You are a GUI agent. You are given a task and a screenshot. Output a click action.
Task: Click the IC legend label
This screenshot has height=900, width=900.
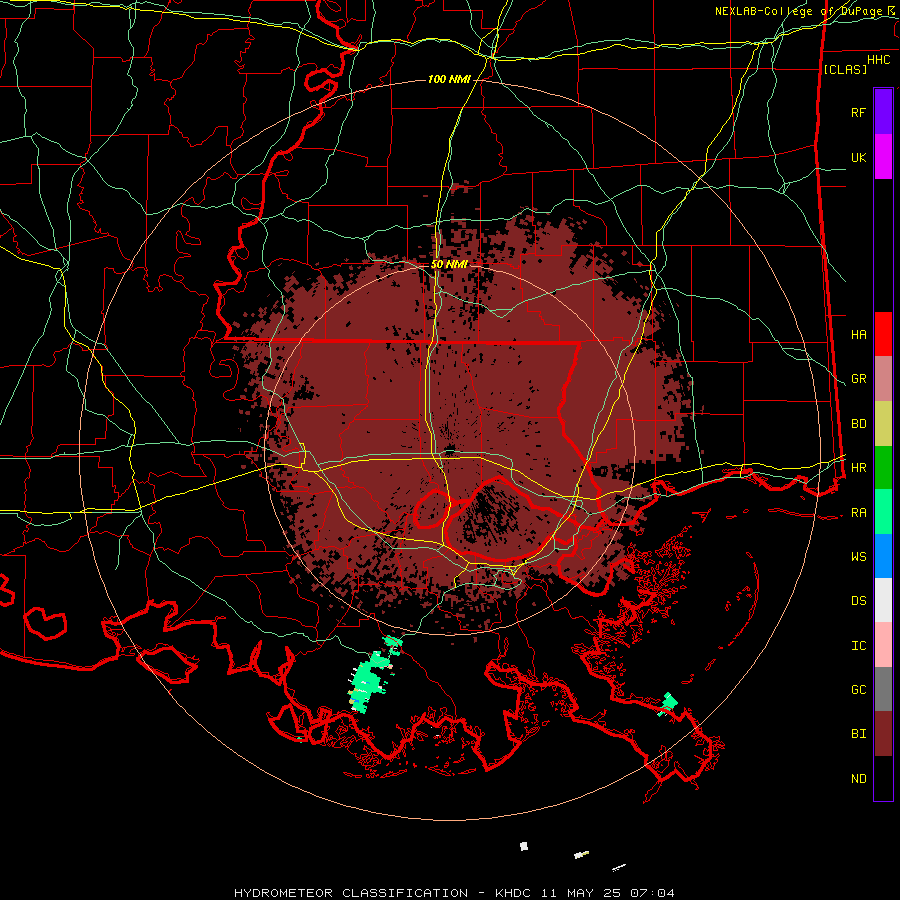858,646
